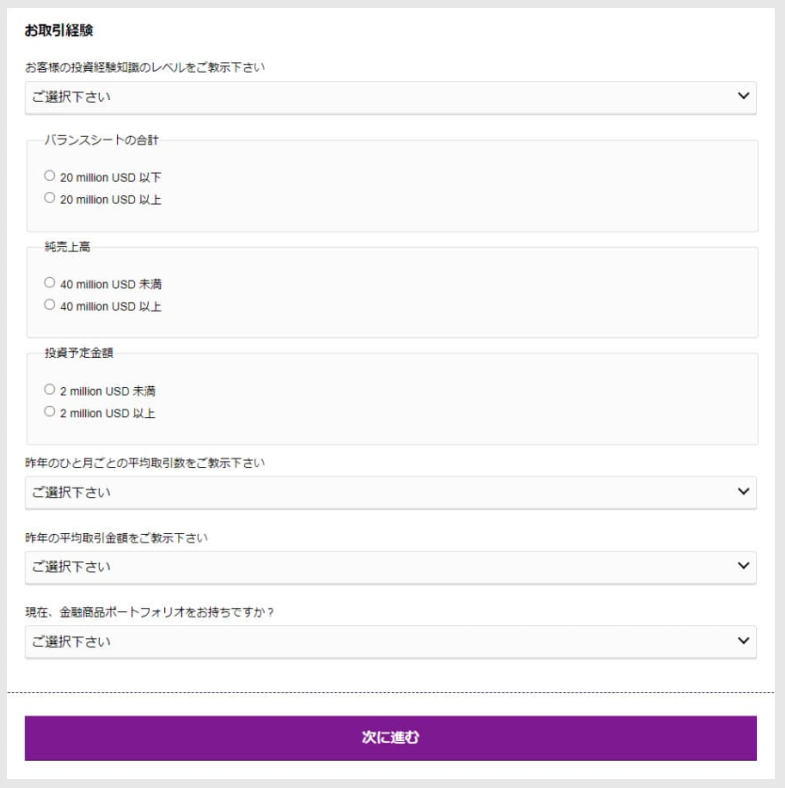Viewport: 785px width, 788px height.
Task: Click the お客様の投資経験知識のレベル label text
Action: pyautogui.click(x=145, y=67)
